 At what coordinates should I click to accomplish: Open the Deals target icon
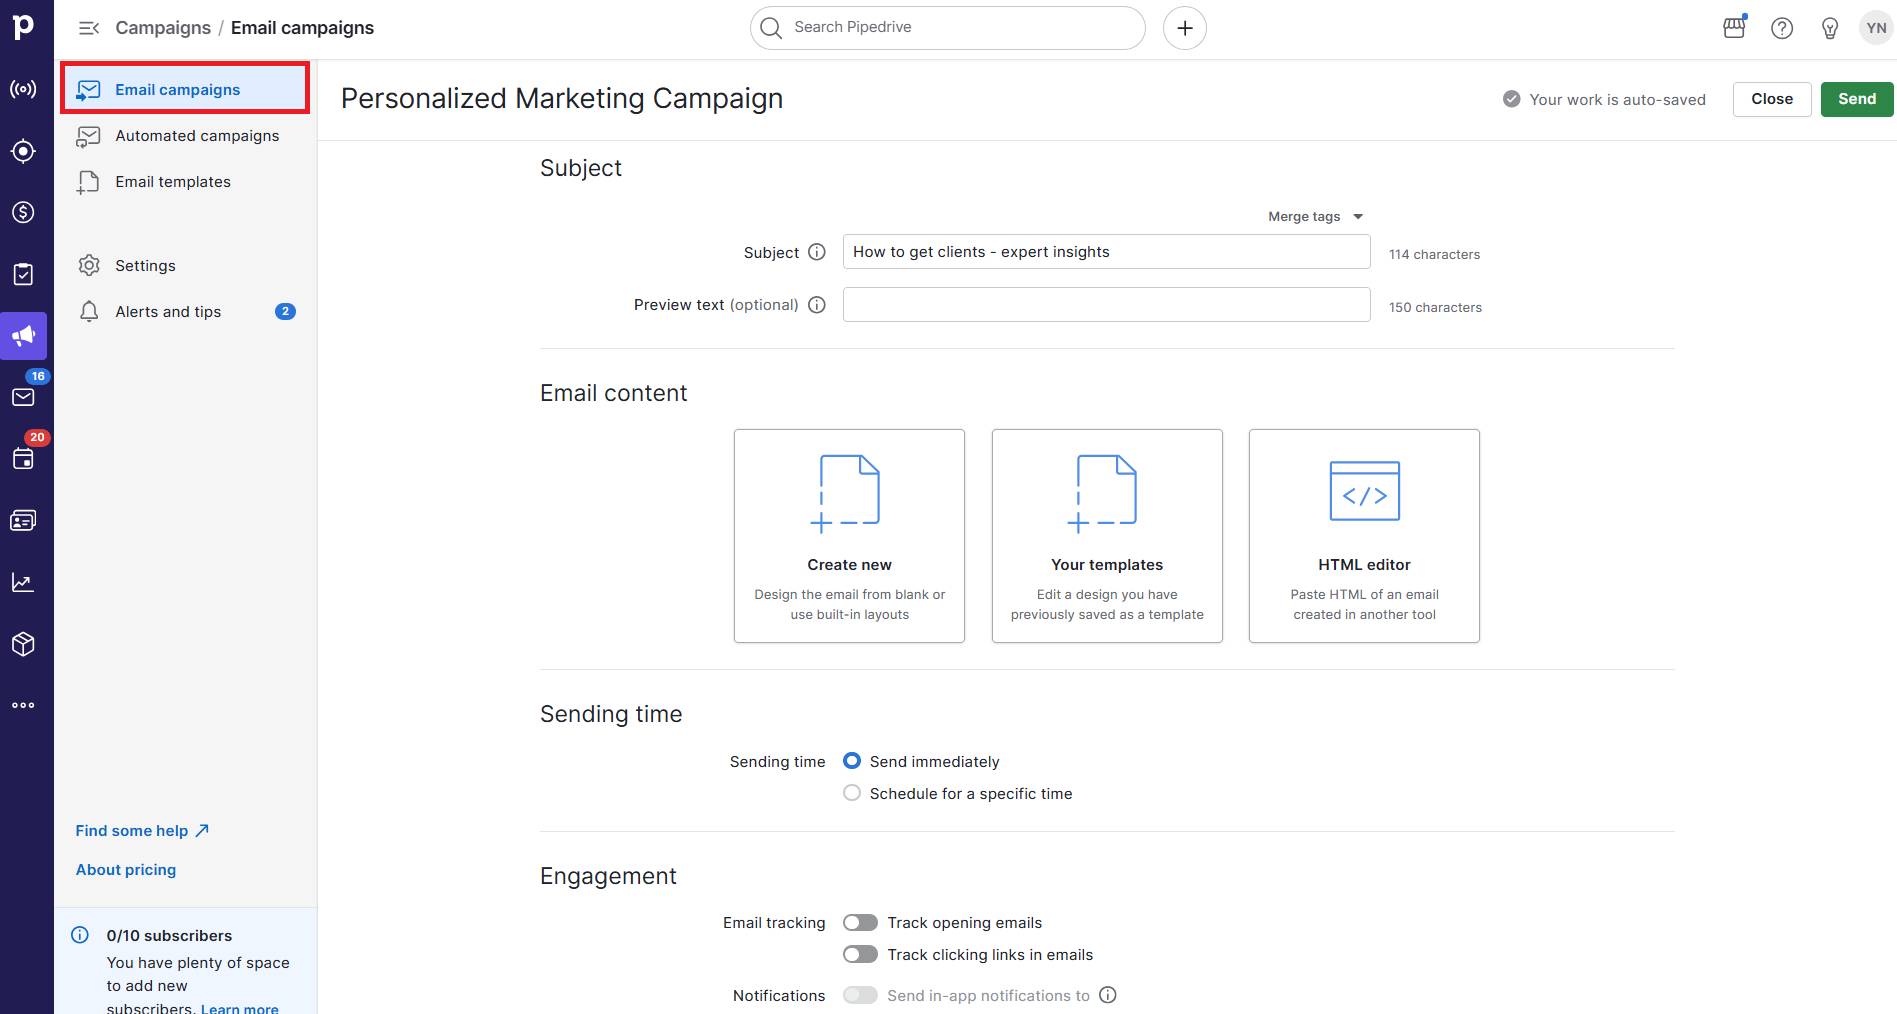pyautogui.click(x=24, y=151)
